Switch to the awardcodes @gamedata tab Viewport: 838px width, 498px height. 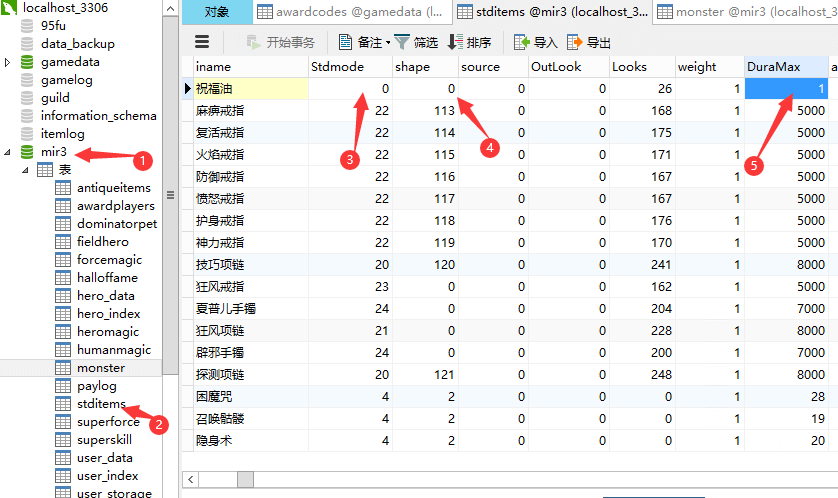tap(350, 12)
